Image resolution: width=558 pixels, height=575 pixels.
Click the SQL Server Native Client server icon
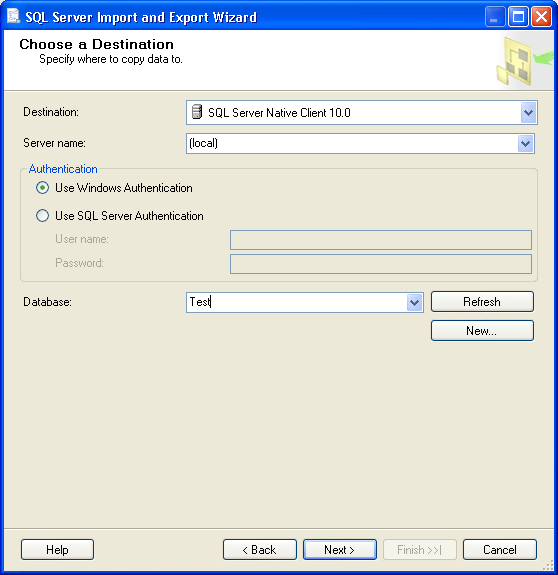click(197, 112)
